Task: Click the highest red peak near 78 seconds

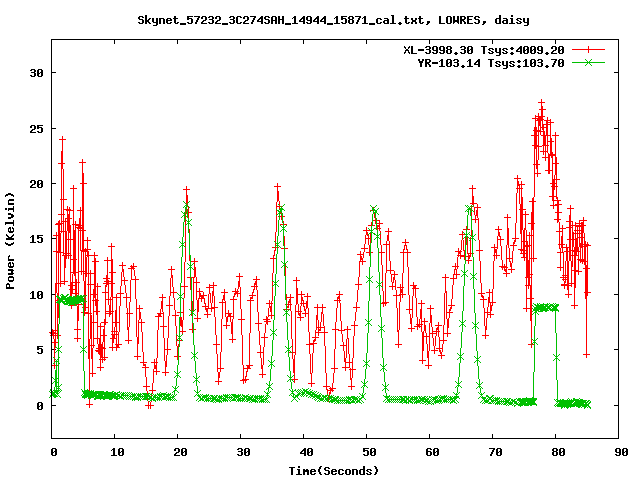Action: [x=542, y=103]
